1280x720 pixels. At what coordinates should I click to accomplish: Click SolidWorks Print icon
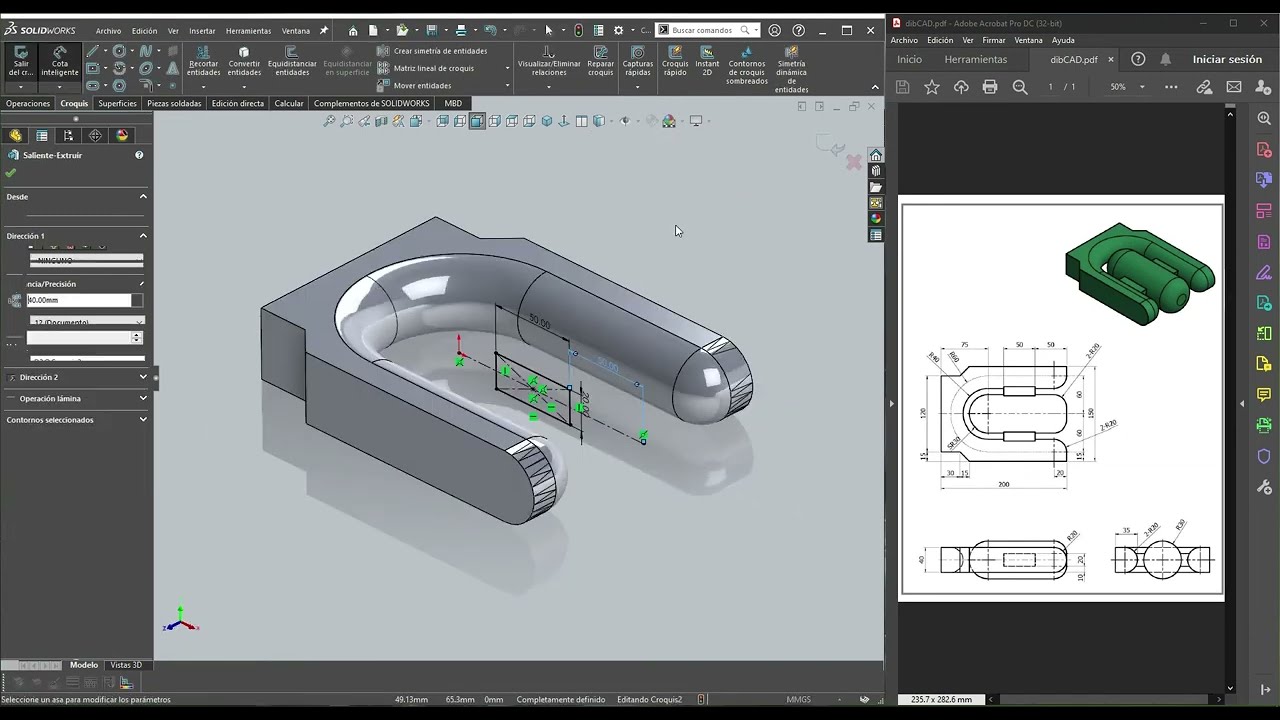461,31
